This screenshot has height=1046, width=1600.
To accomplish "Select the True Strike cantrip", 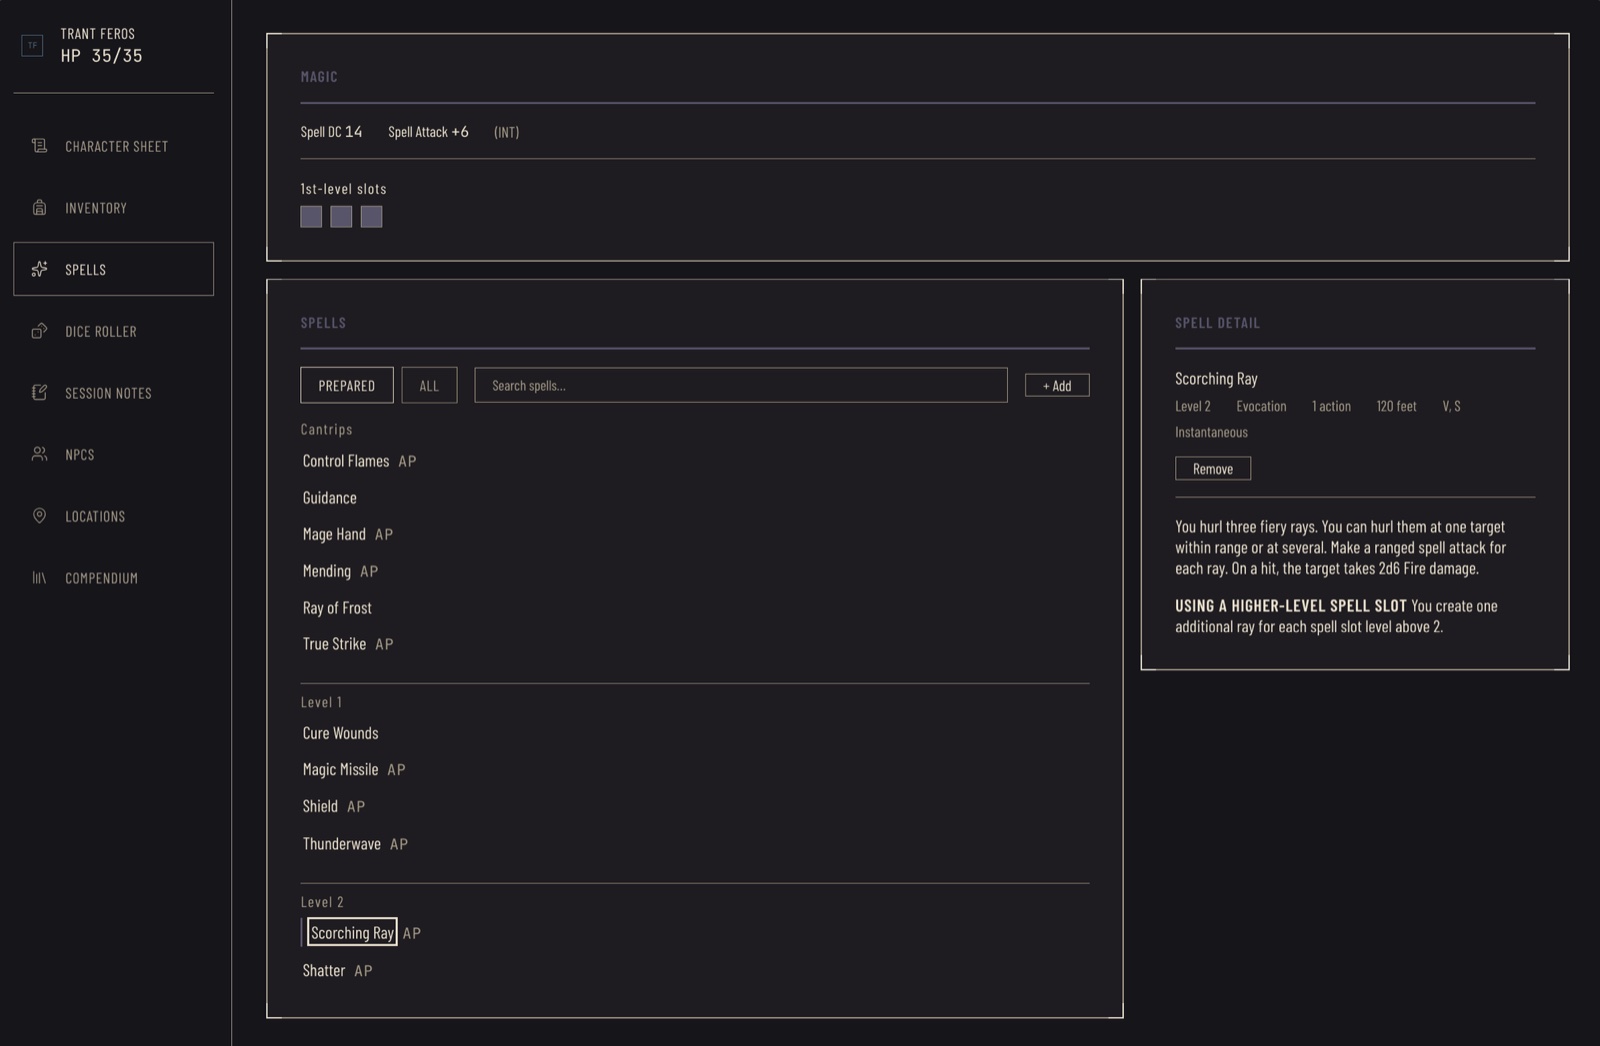I will click(334, 644).
